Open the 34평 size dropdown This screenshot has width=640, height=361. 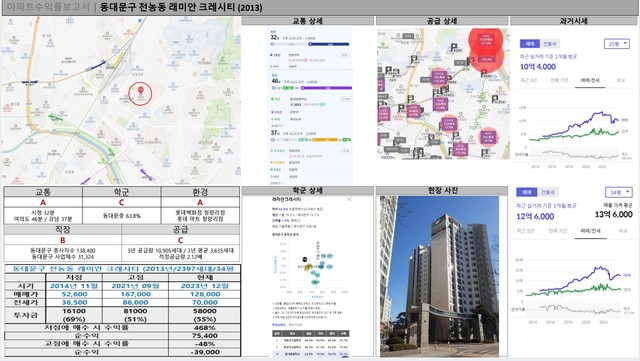618,192
